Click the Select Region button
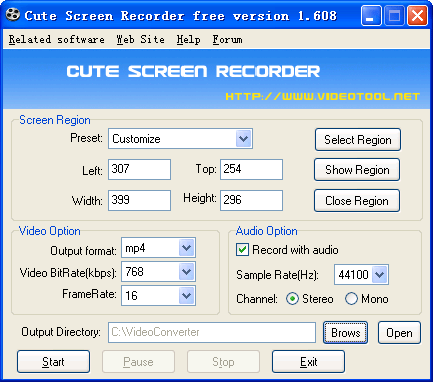Screen dimensions: 433x382 [x=358, y=140]
